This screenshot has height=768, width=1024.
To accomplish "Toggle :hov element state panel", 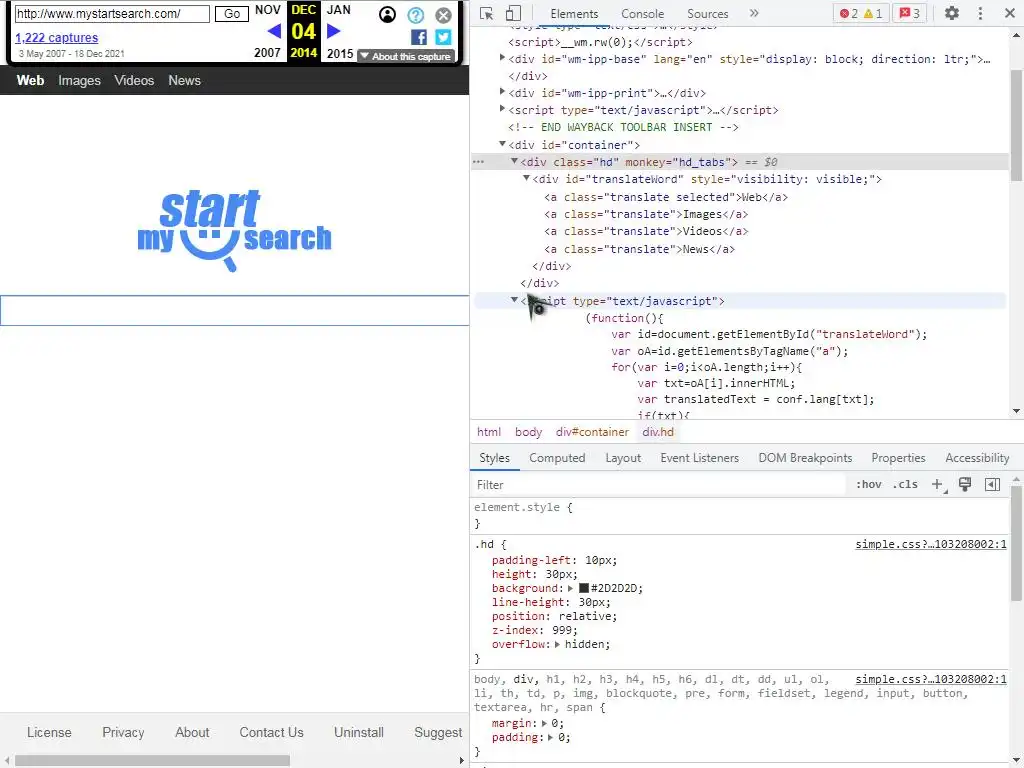I will (x=869, y=484).
